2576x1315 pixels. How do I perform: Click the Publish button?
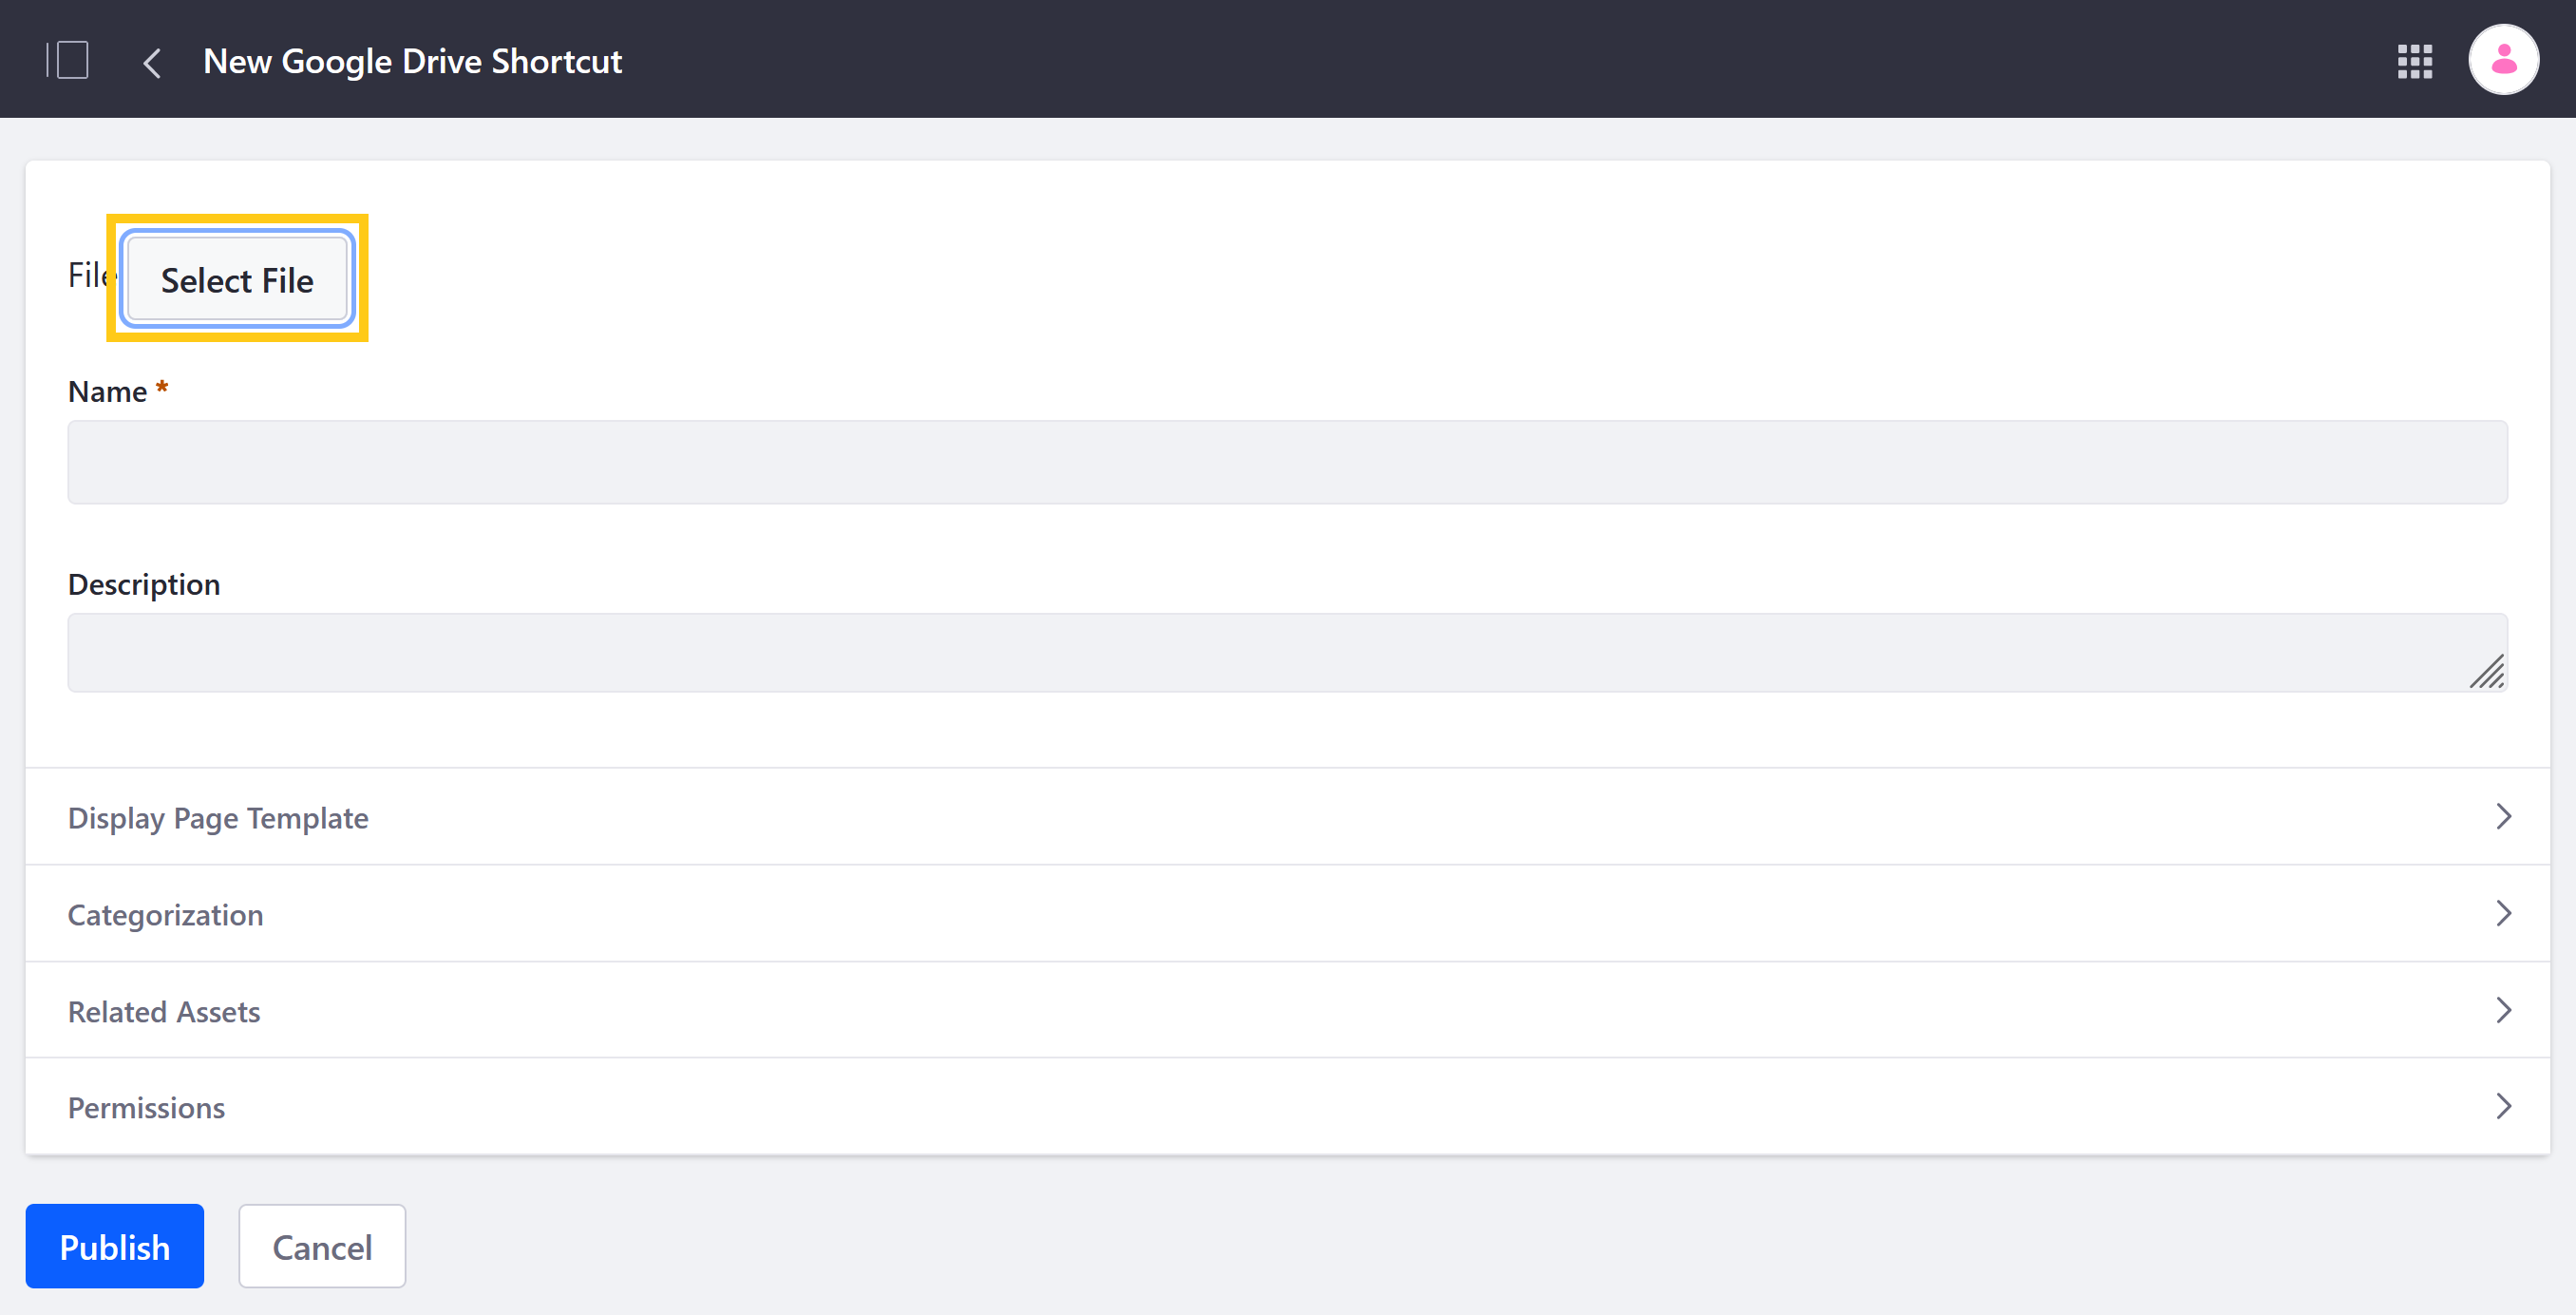coord(114,1248)
